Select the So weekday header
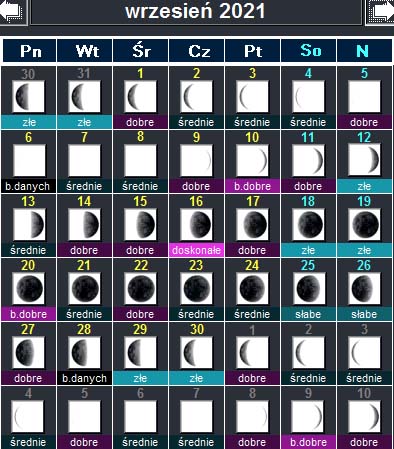 pyautogui.click(x=309, y=51)
